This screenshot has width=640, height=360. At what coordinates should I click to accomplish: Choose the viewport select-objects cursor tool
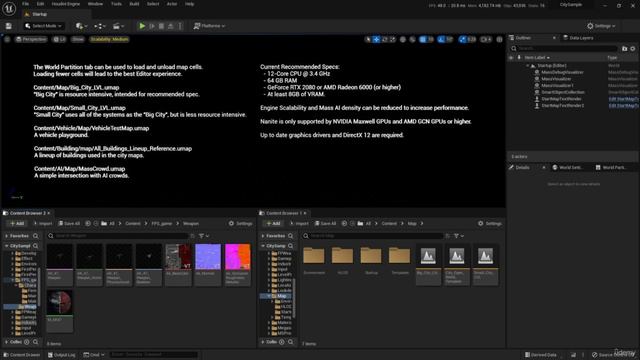click(368, 39)
